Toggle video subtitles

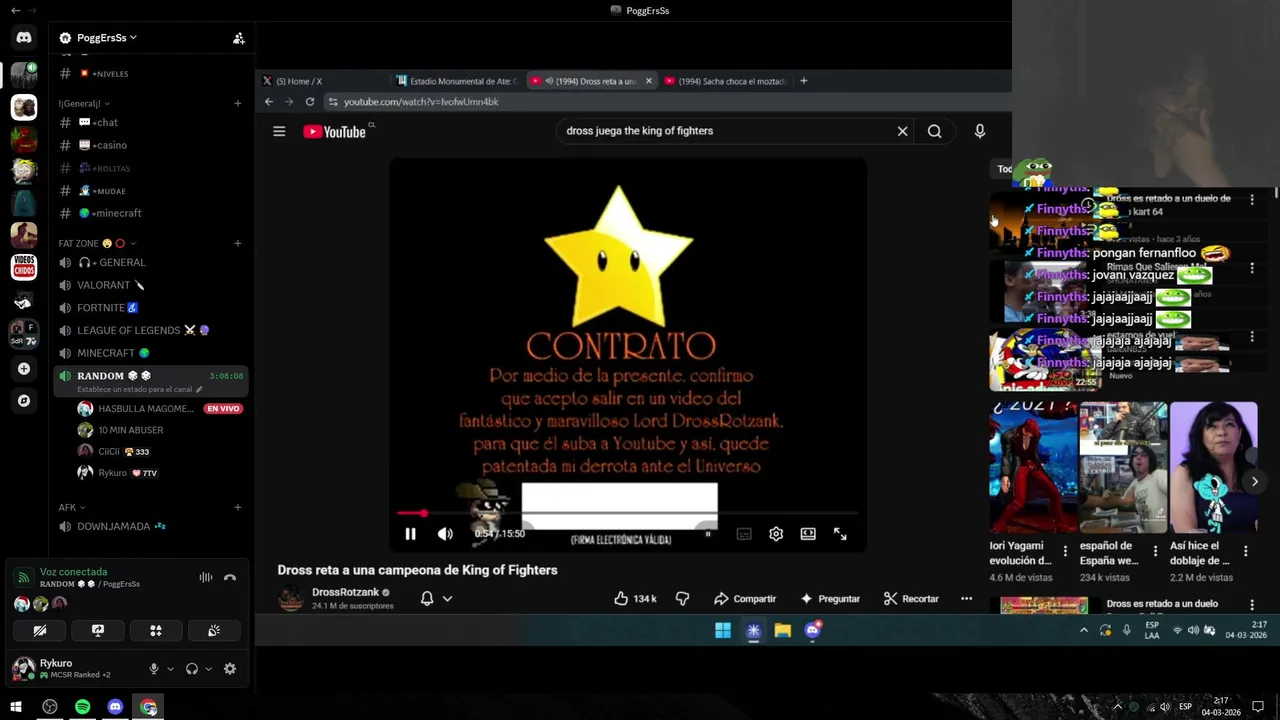coord(744,534)
